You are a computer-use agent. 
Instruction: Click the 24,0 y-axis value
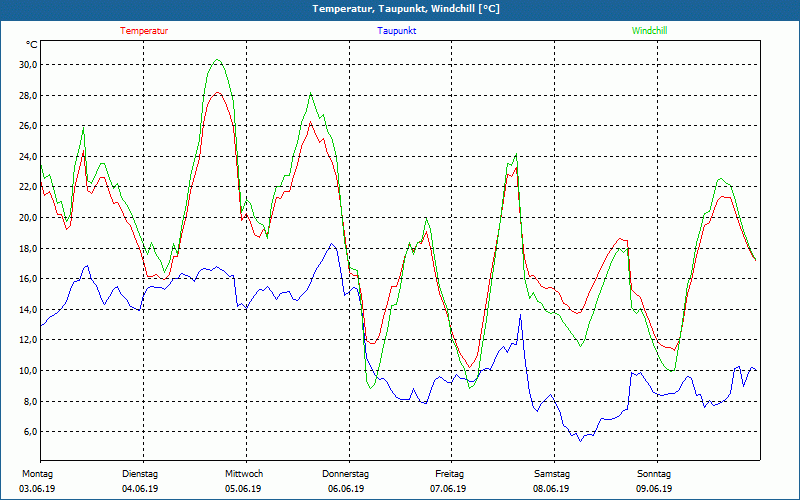(x=29, y=157)
